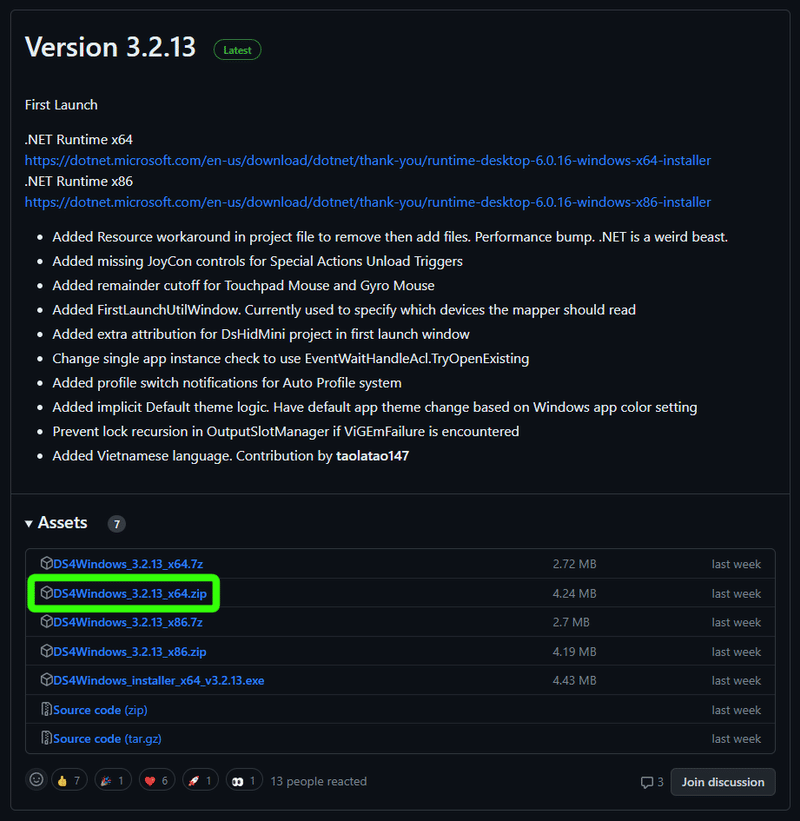Screen dimensions: 800x821
Task: Toggle the thumbs up reaction
Action: pos(69,781)
